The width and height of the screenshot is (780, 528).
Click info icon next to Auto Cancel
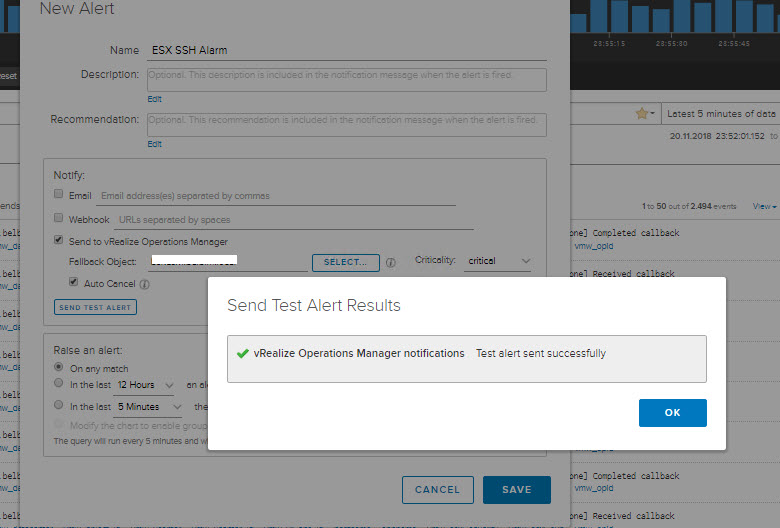coord(145,284)
